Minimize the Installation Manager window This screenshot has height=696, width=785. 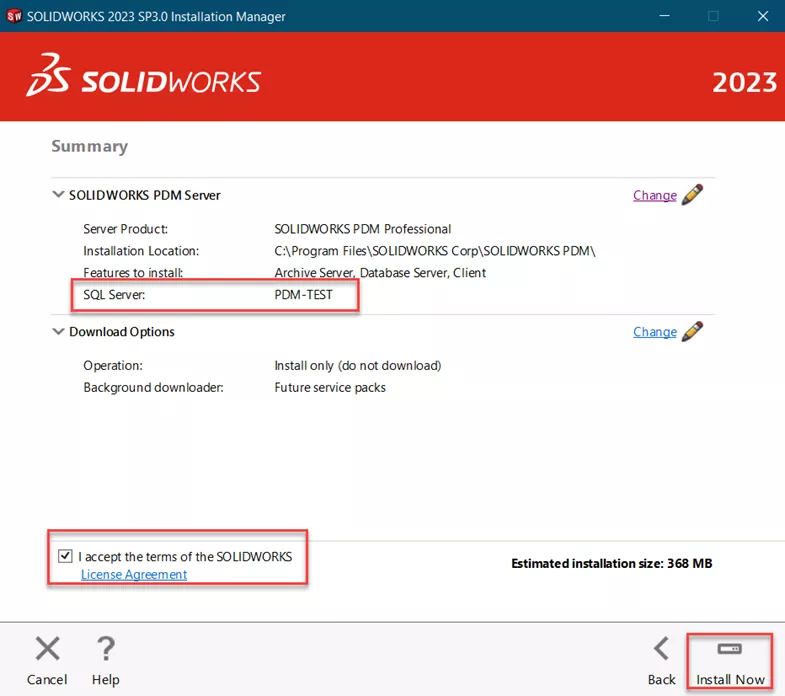(664, 16)
